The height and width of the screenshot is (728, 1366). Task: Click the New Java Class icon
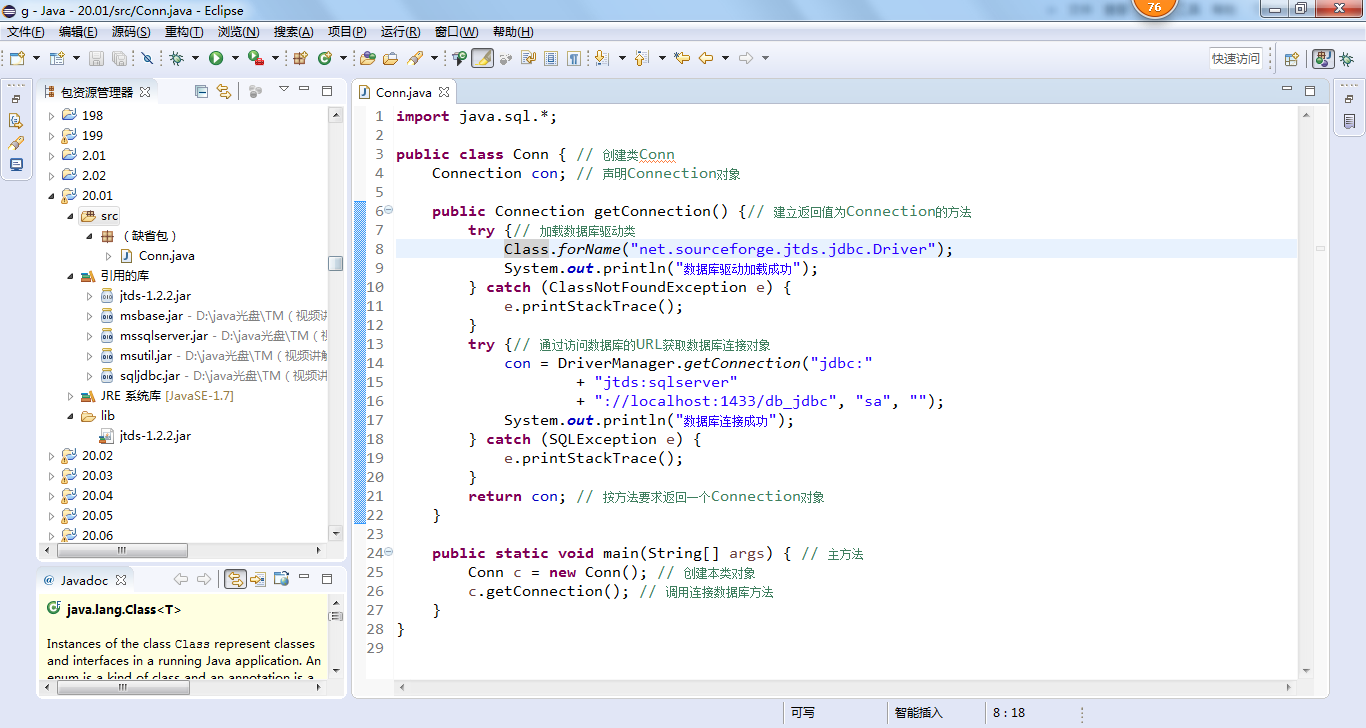324,58
